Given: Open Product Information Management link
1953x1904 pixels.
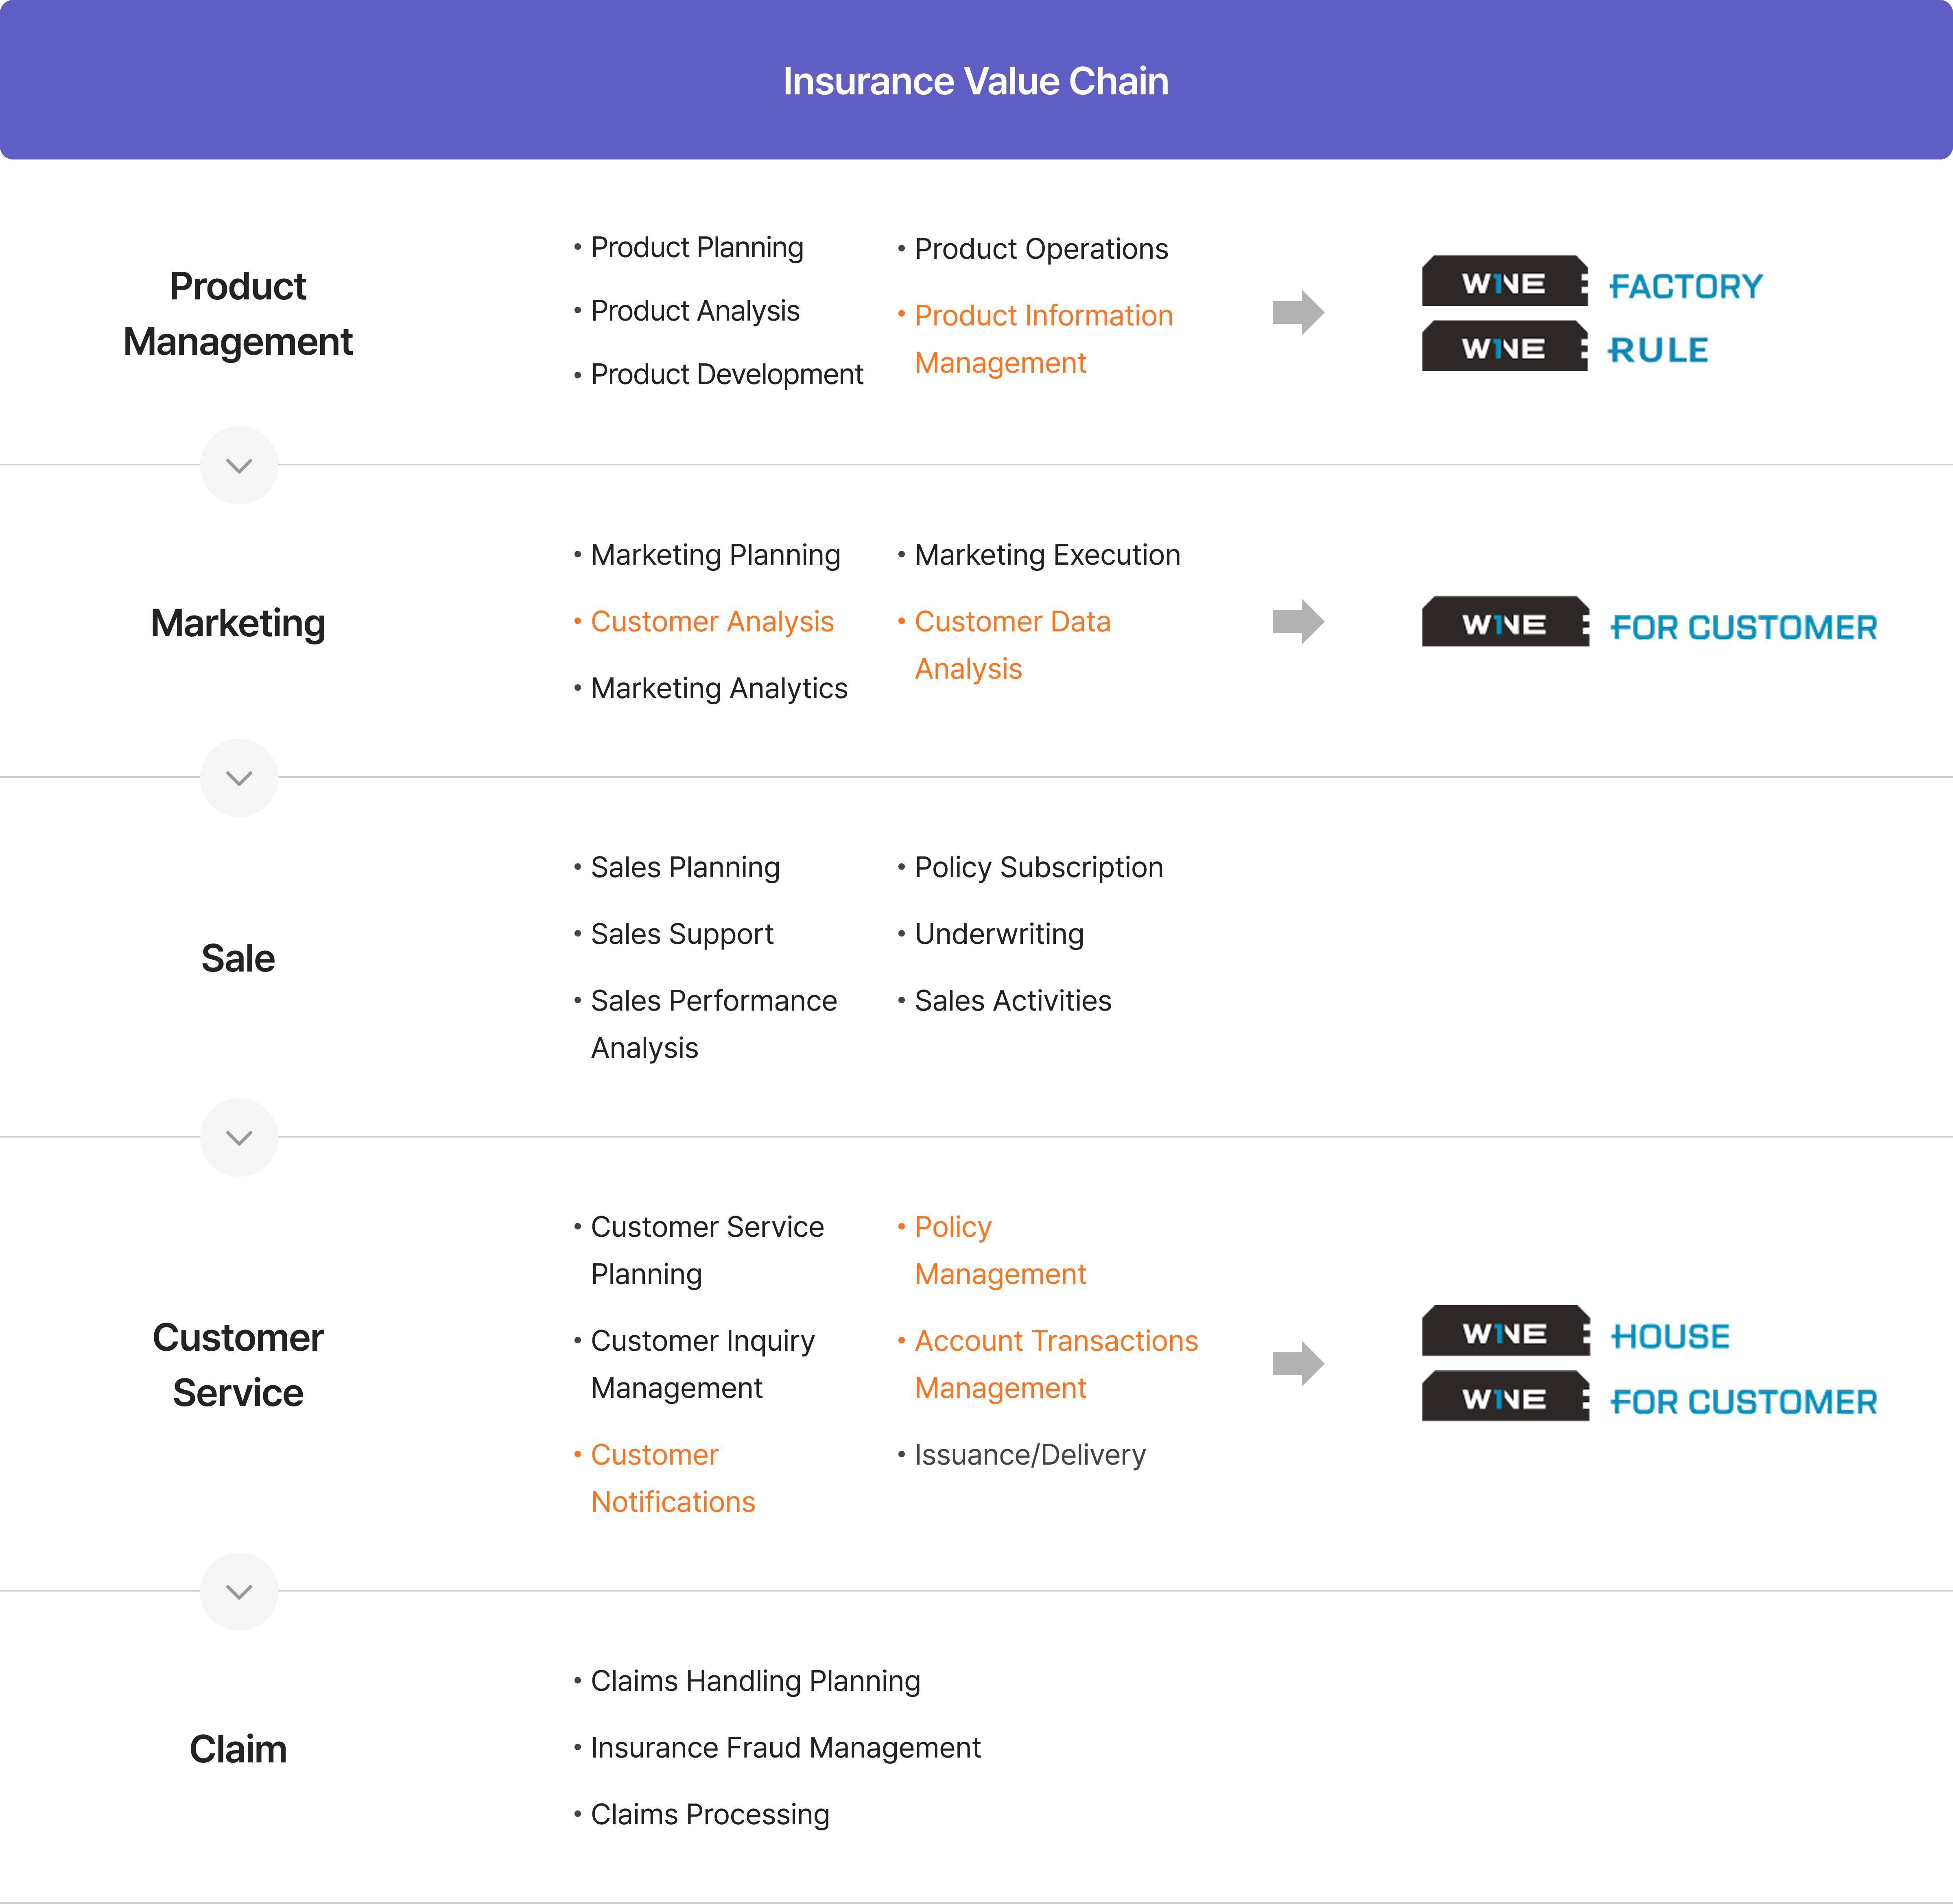Looking at the screenshot, I should (x=1042, y=339).
